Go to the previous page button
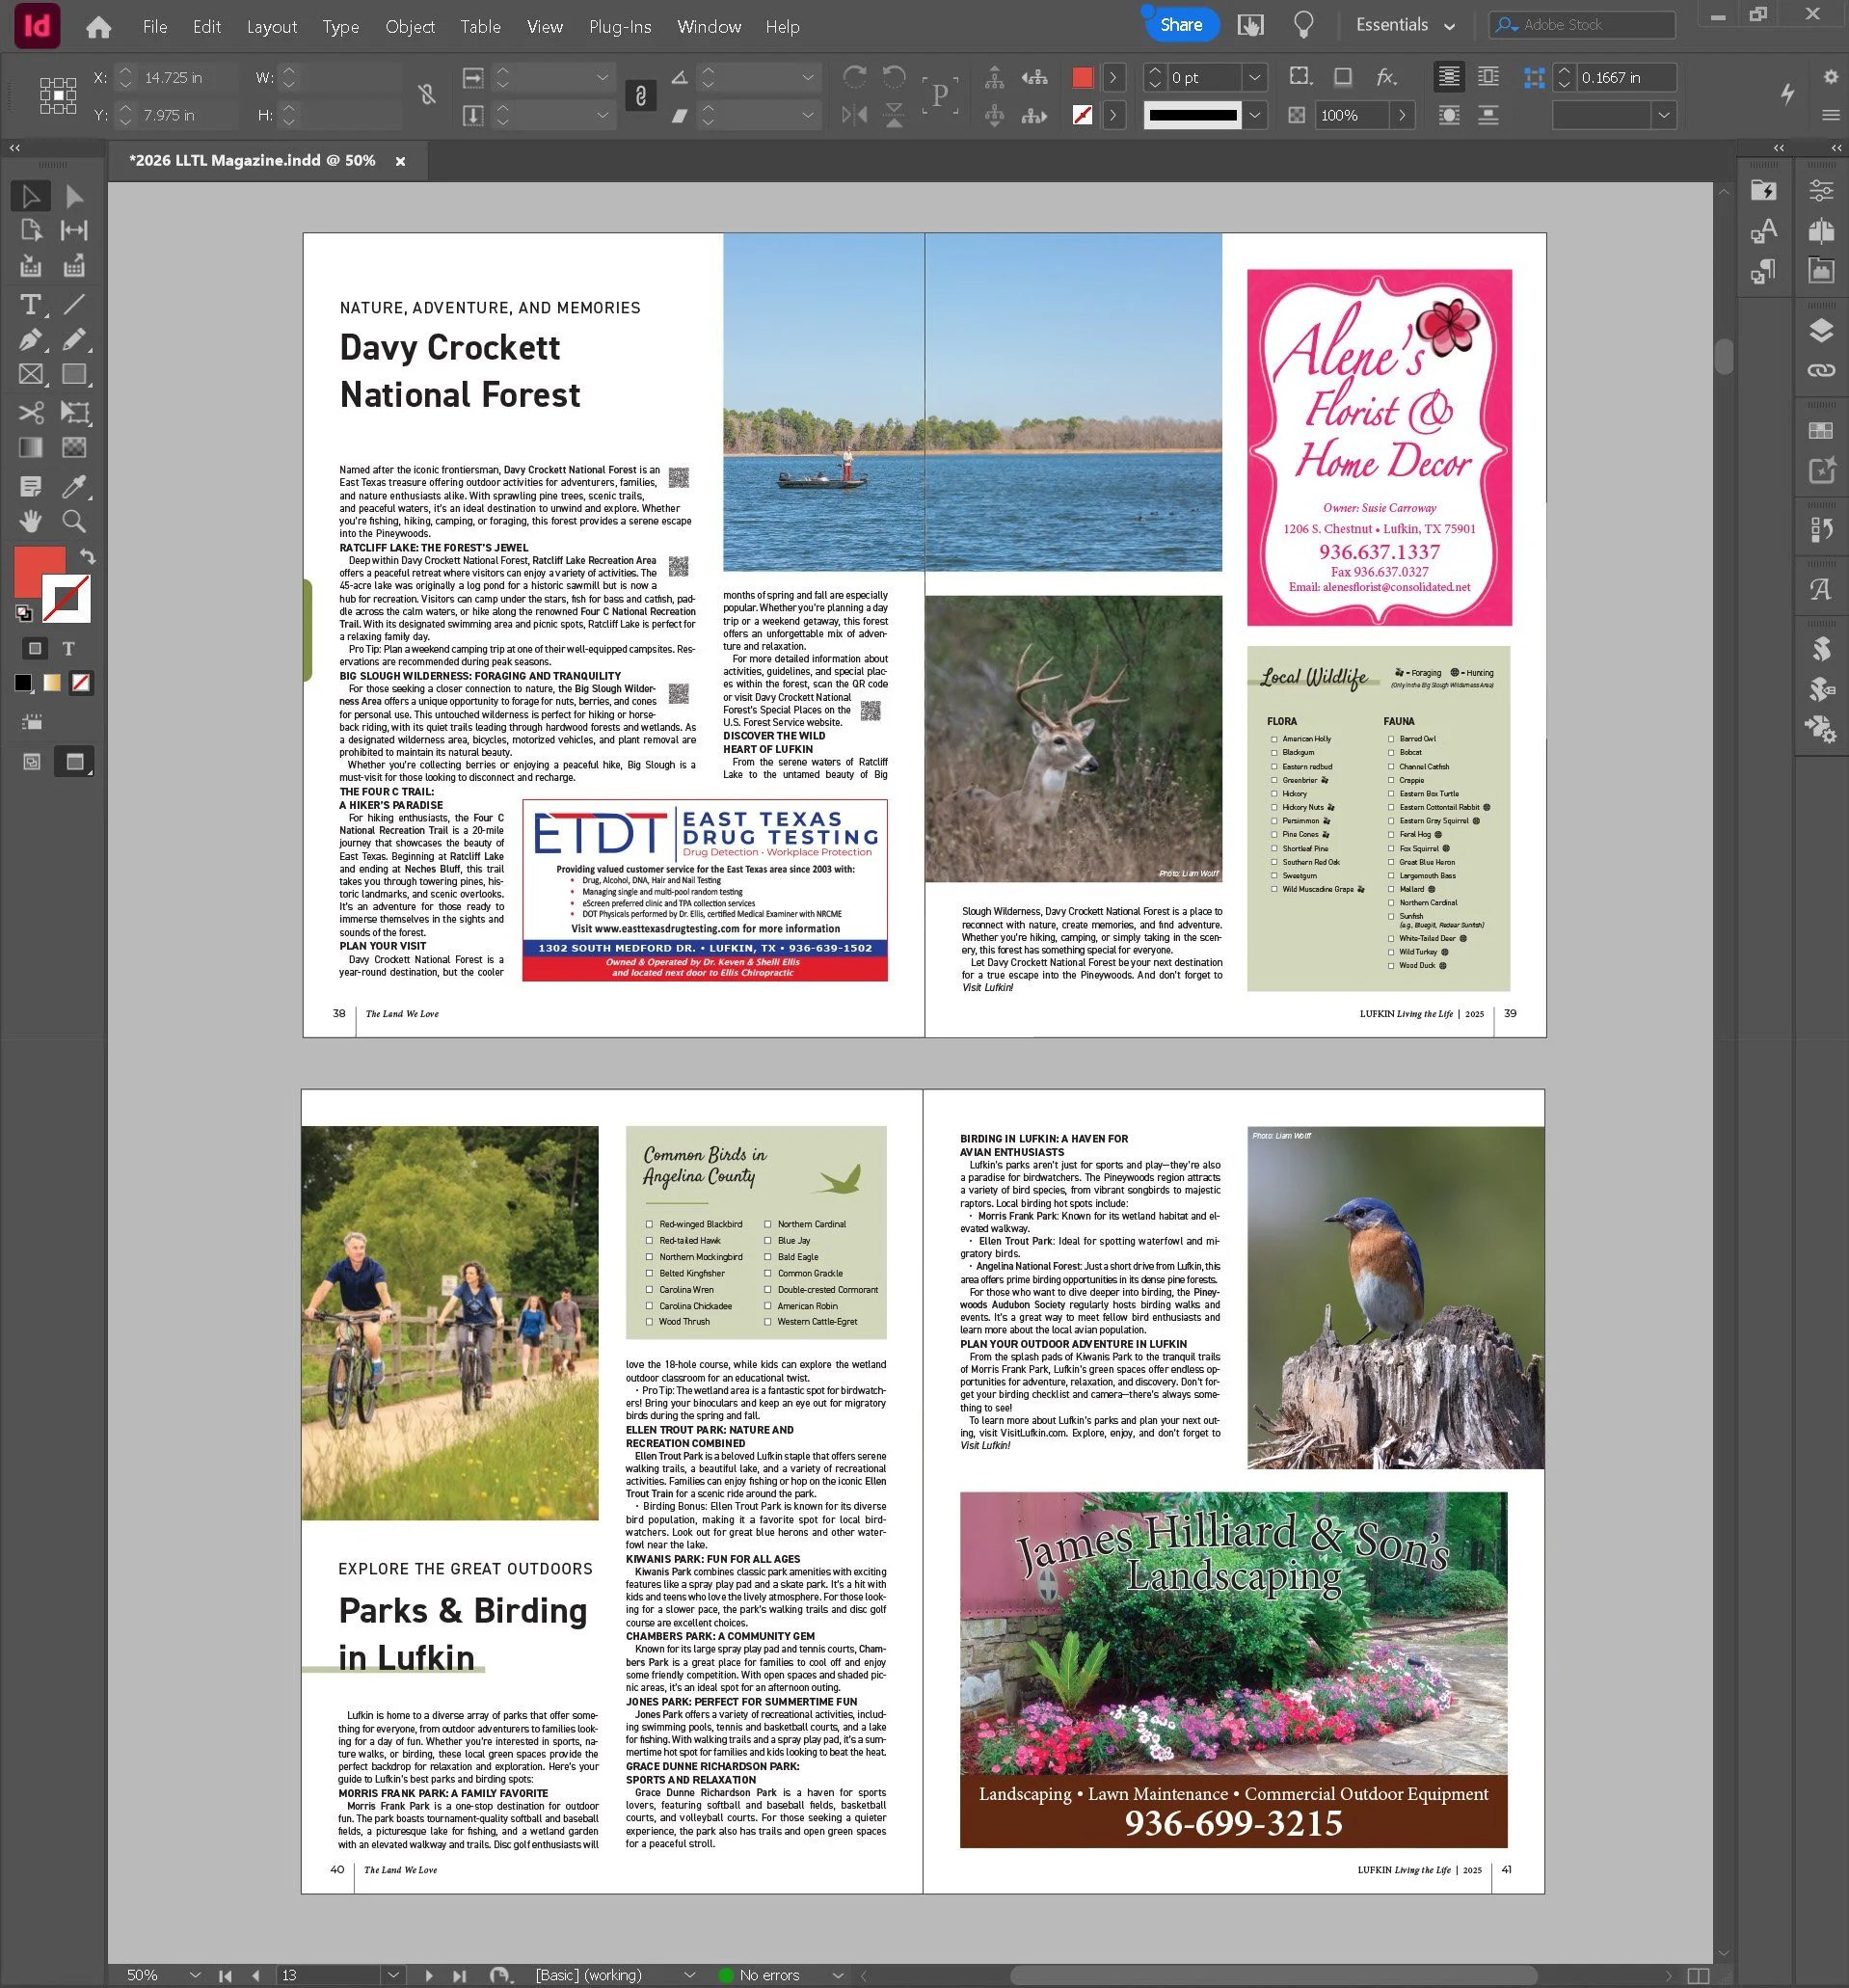The width and height of the screenshot is (1849, 1988). pyautogui.click(x=256, y=1975)
